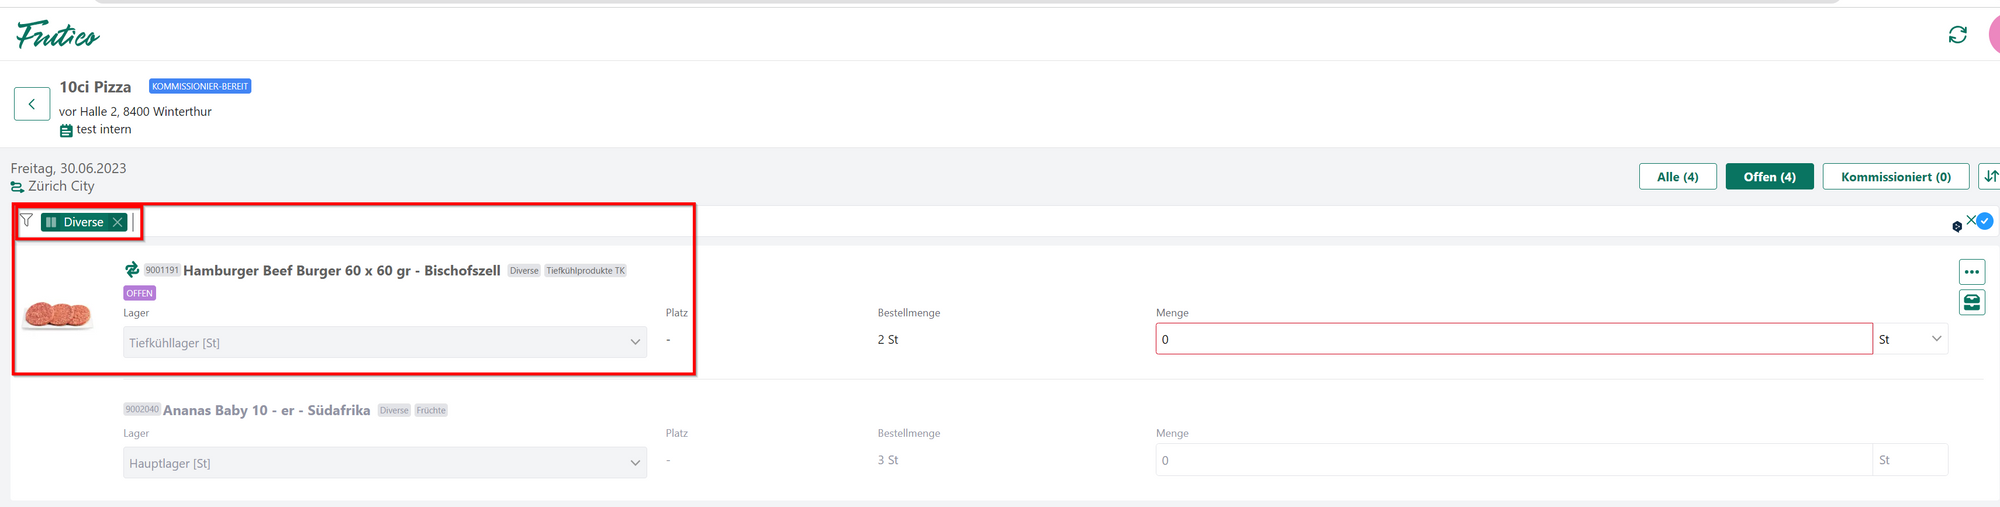This screenshot has height=507, width=2000.
Task: Go back using the left chevron button
Action: (32, 104)
